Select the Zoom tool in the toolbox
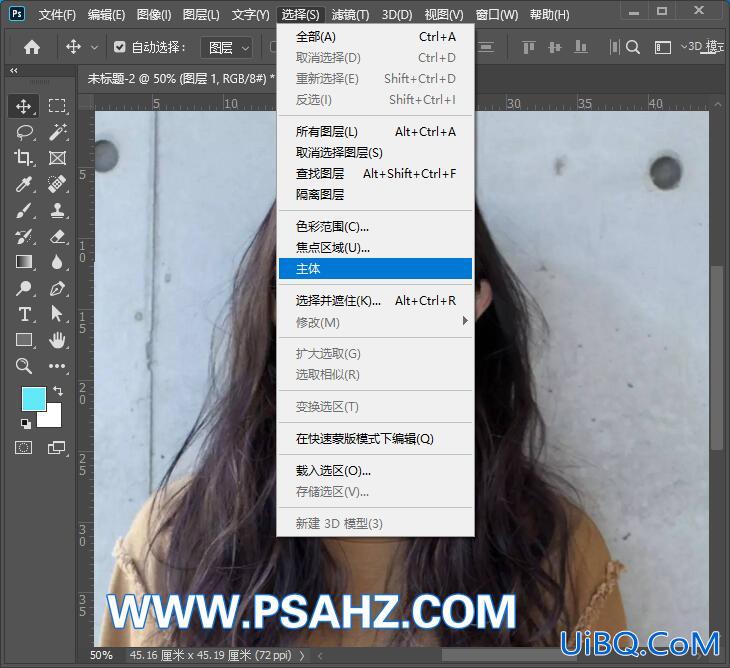730x668 pixels. [x=23, y=366]
